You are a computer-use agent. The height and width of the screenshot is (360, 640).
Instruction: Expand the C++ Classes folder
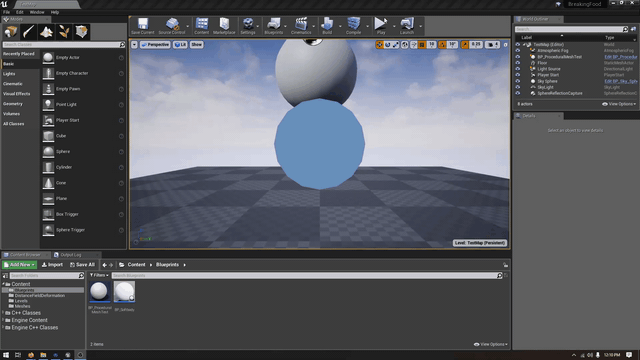tap(3, 313)
